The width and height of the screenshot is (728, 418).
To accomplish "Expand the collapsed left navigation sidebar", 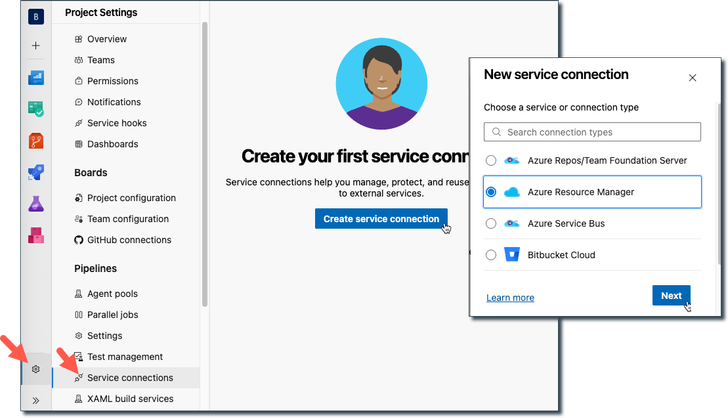I will pyautogui.click(x=36, y=400).
